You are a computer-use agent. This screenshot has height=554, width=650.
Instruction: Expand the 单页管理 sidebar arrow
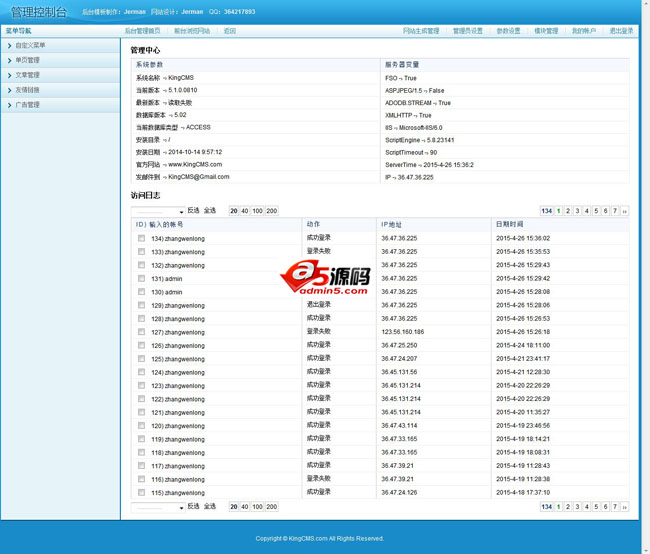(x=10, y=61)
